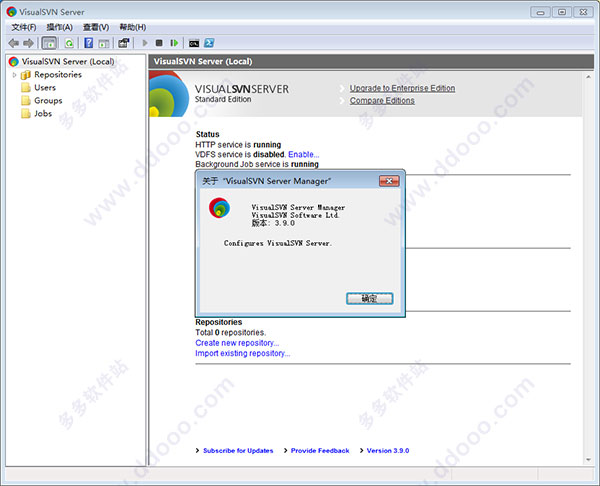Image resolution: width=600 pixels, height=486 pixels.
Task: Click Subscribe for Updates link
Action: click(238, 451)
